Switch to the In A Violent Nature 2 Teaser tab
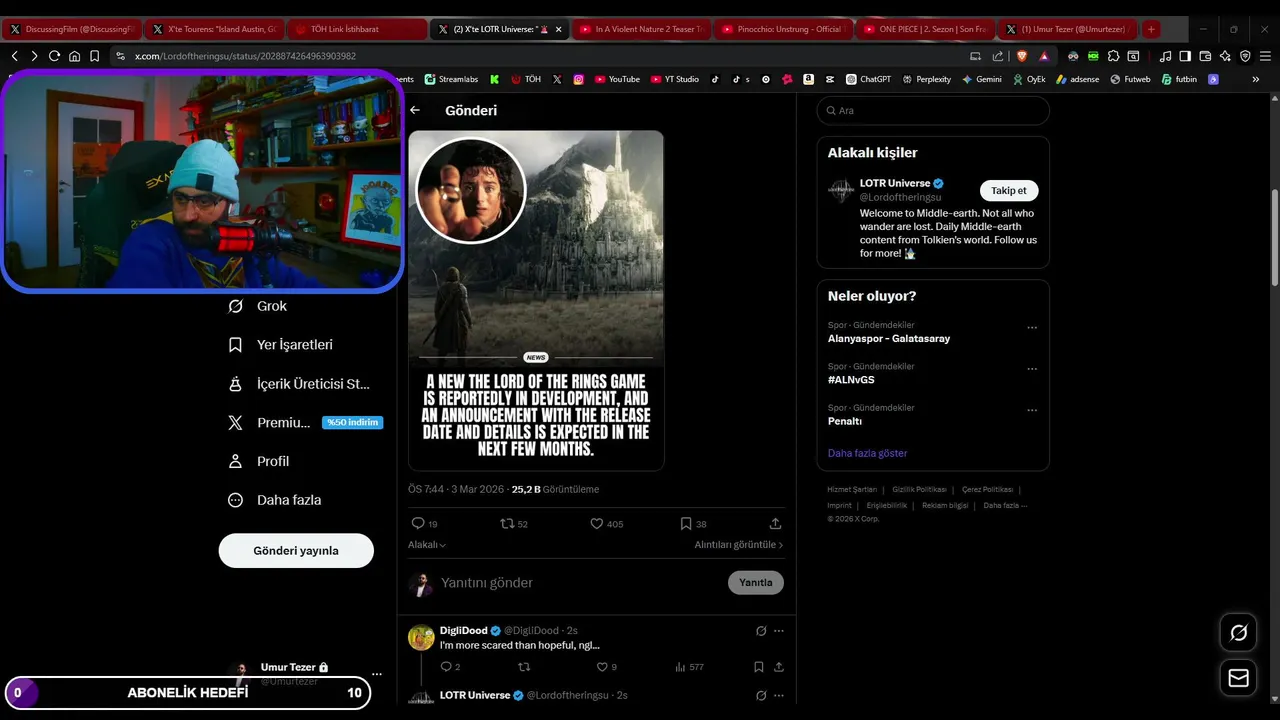 pyautogui.click(x=641, y=29)
